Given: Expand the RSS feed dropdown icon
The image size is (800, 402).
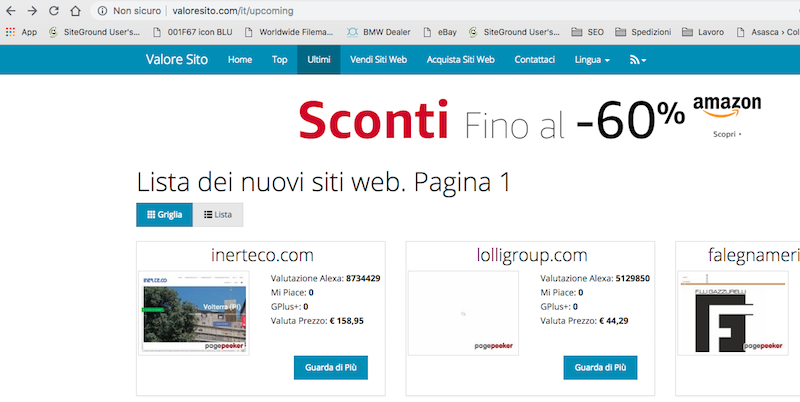Looking at the screenshot, I should pyautogui.click(x=638, y=60).
